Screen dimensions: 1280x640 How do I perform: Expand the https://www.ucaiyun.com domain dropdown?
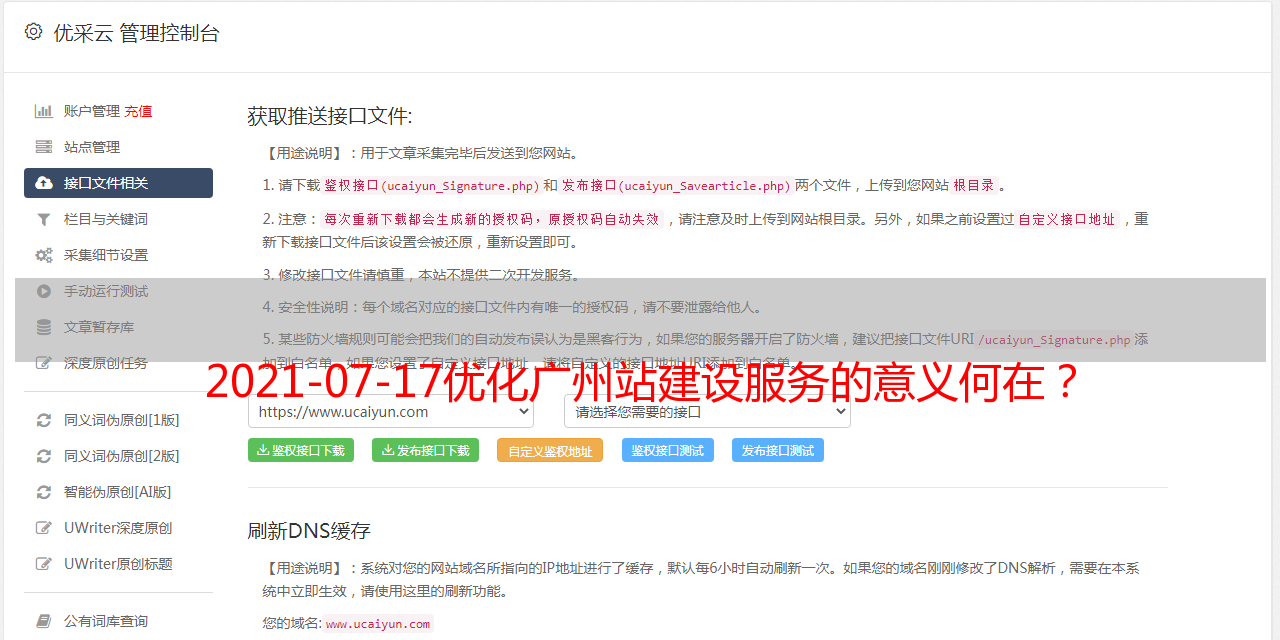[x=391, y=411]
